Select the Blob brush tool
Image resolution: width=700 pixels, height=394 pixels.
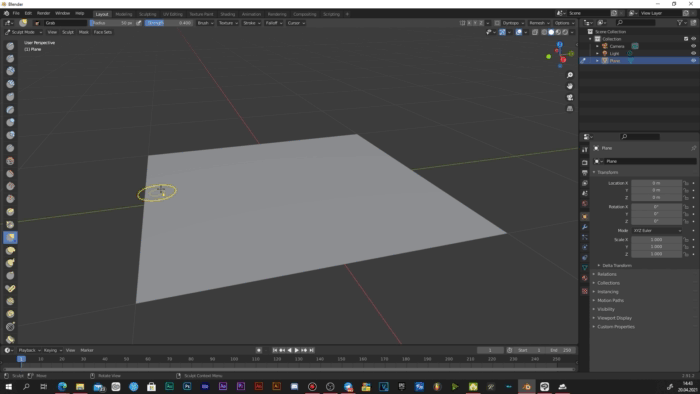tap(10, 135)
